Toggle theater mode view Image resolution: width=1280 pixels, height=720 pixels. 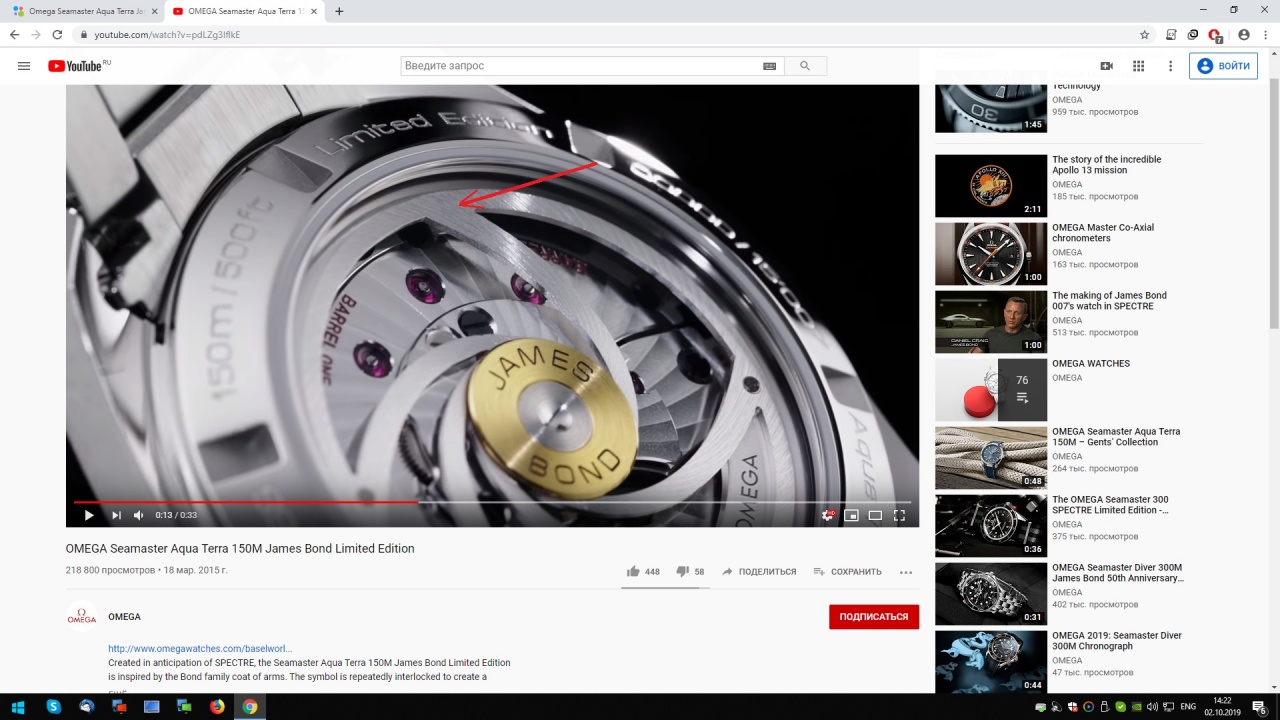point(875,515)
